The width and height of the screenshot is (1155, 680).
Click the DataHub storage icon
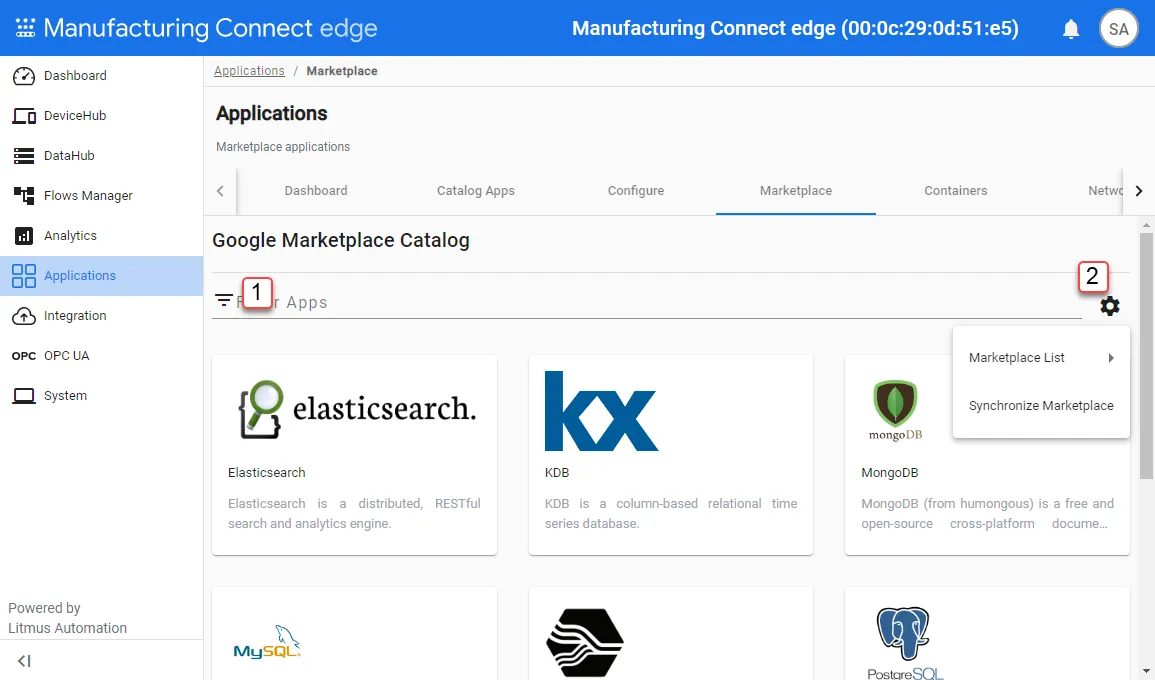[x=24, y=155]
